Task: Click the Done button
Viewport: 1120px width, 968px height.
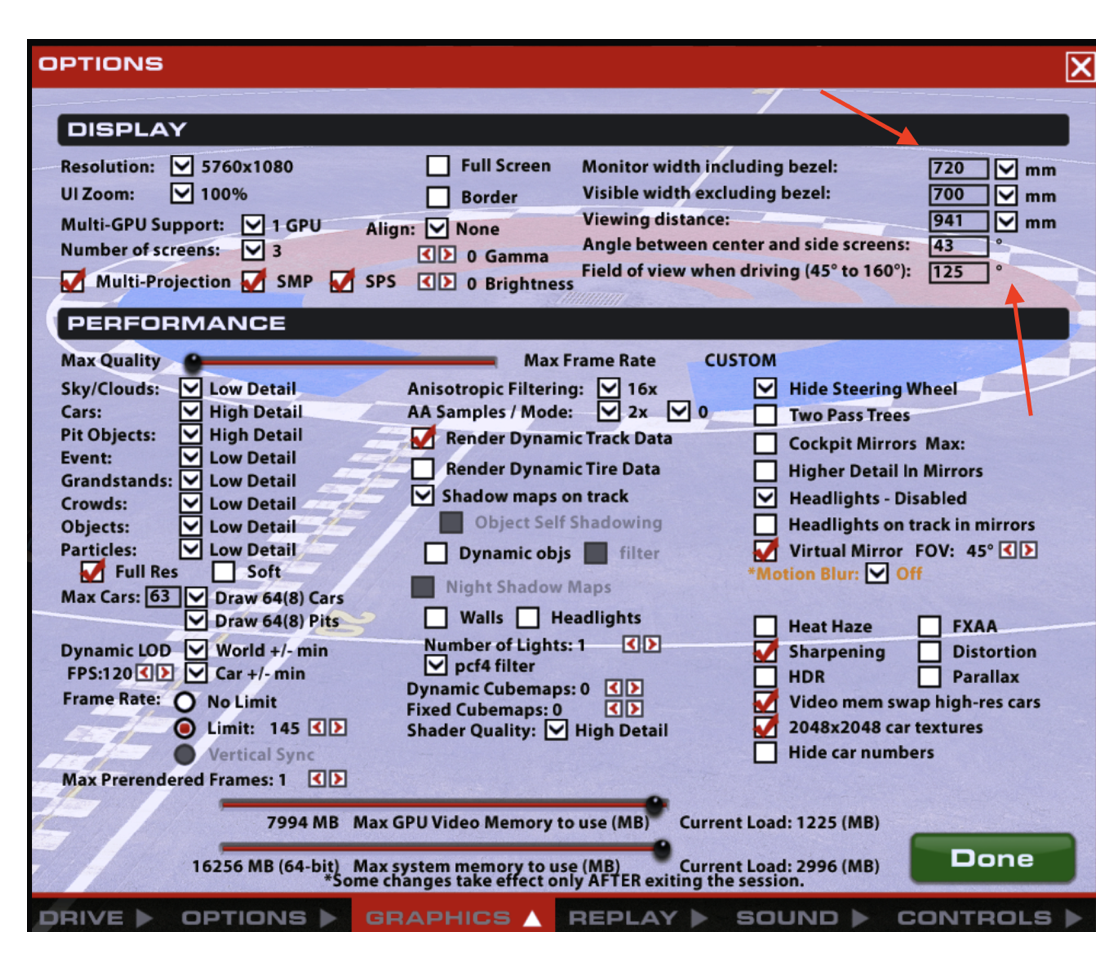Action: coord(991,857)
